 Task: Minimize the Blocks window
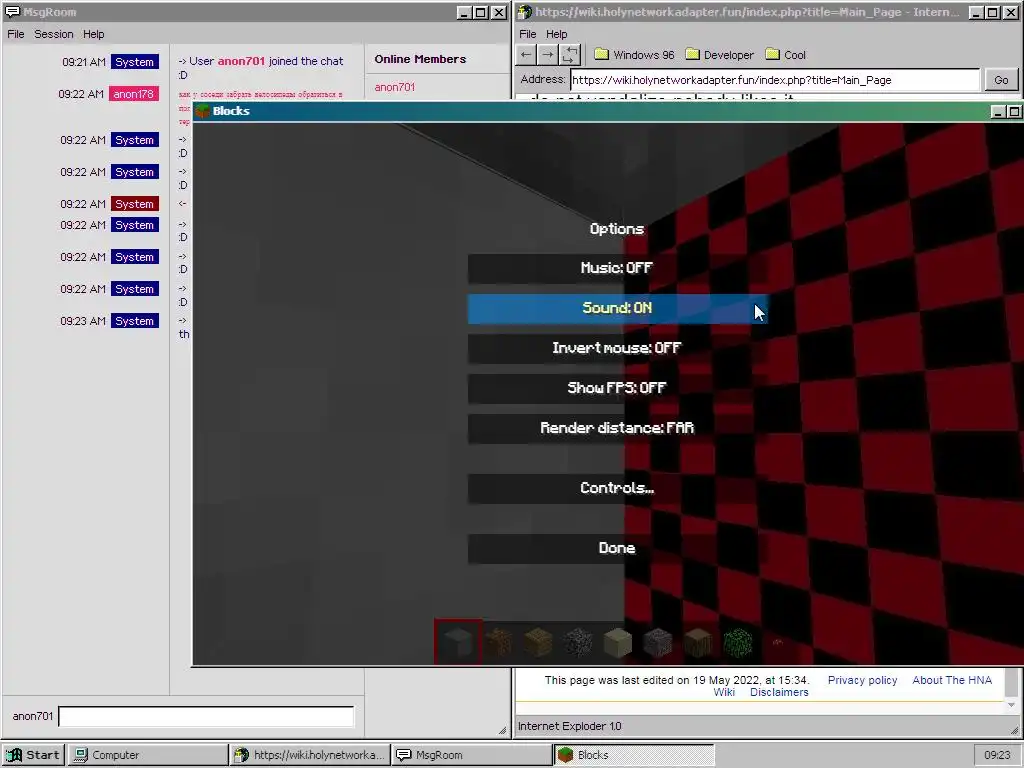coord(997,112)
